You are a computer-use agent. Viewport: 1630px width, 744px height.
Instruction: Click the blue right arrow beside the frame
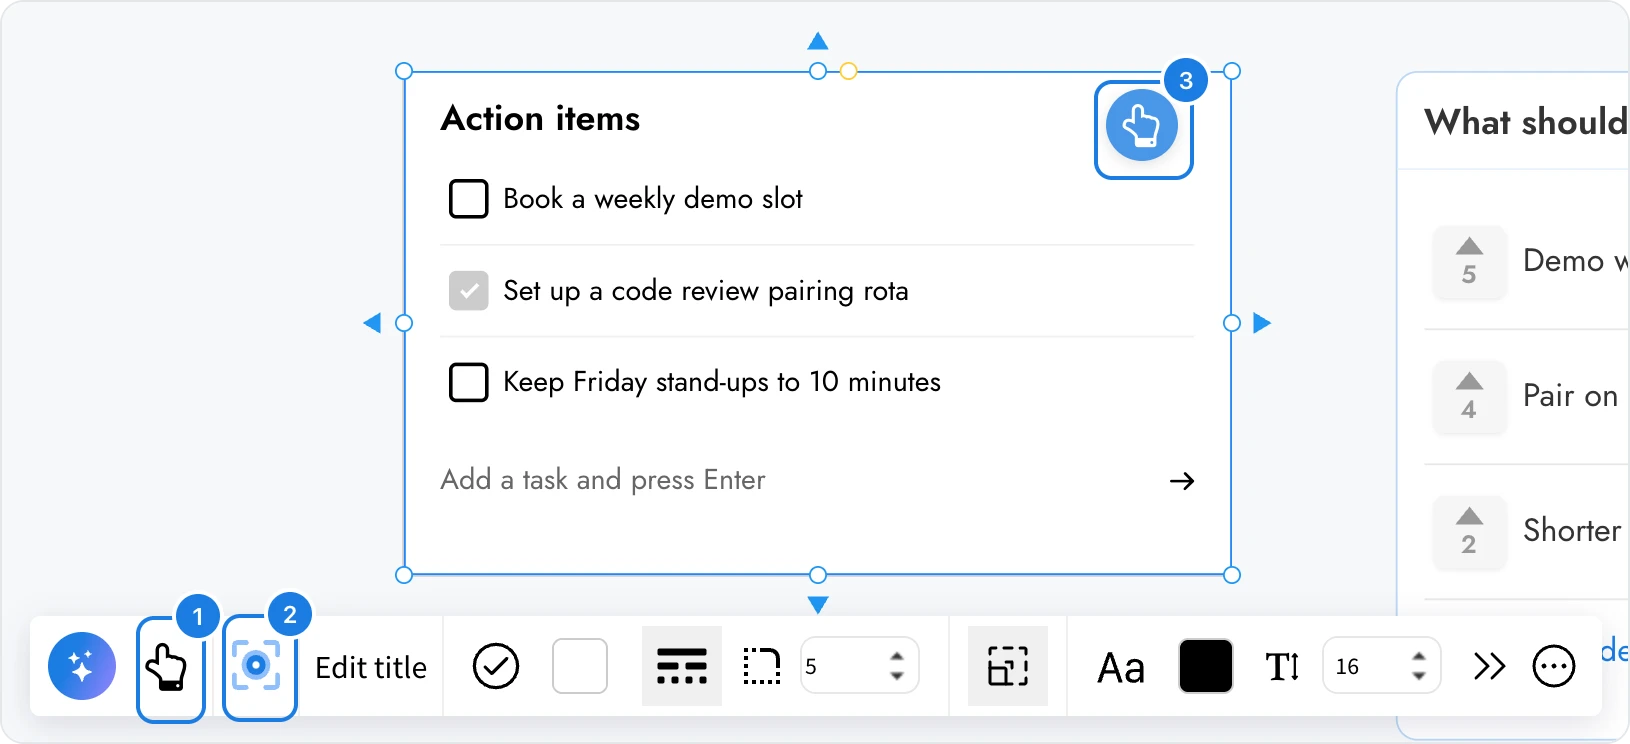[x=1262, y=323]
